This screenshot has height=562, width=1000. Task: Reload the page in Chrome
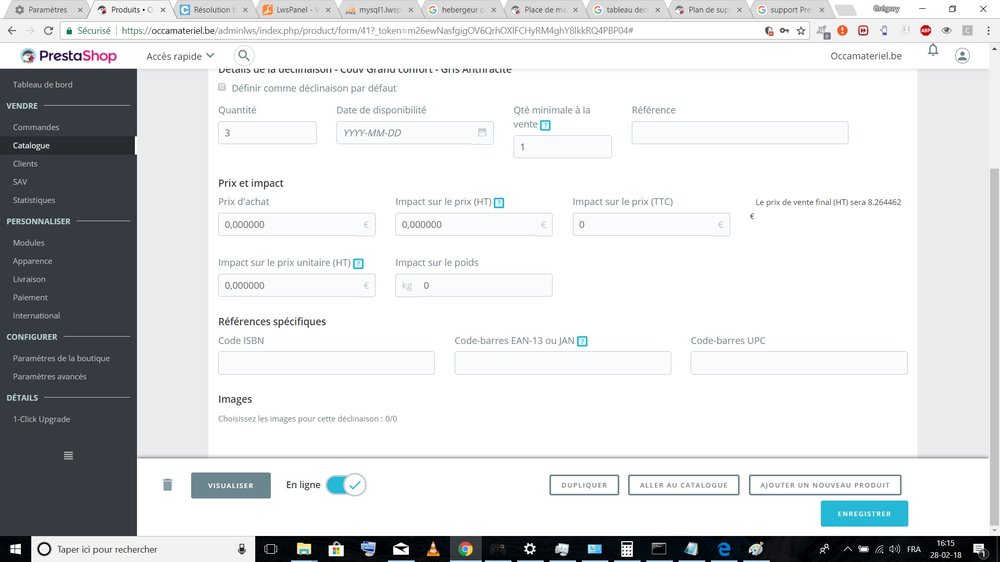pyautogui.click(x=48, y=31)
